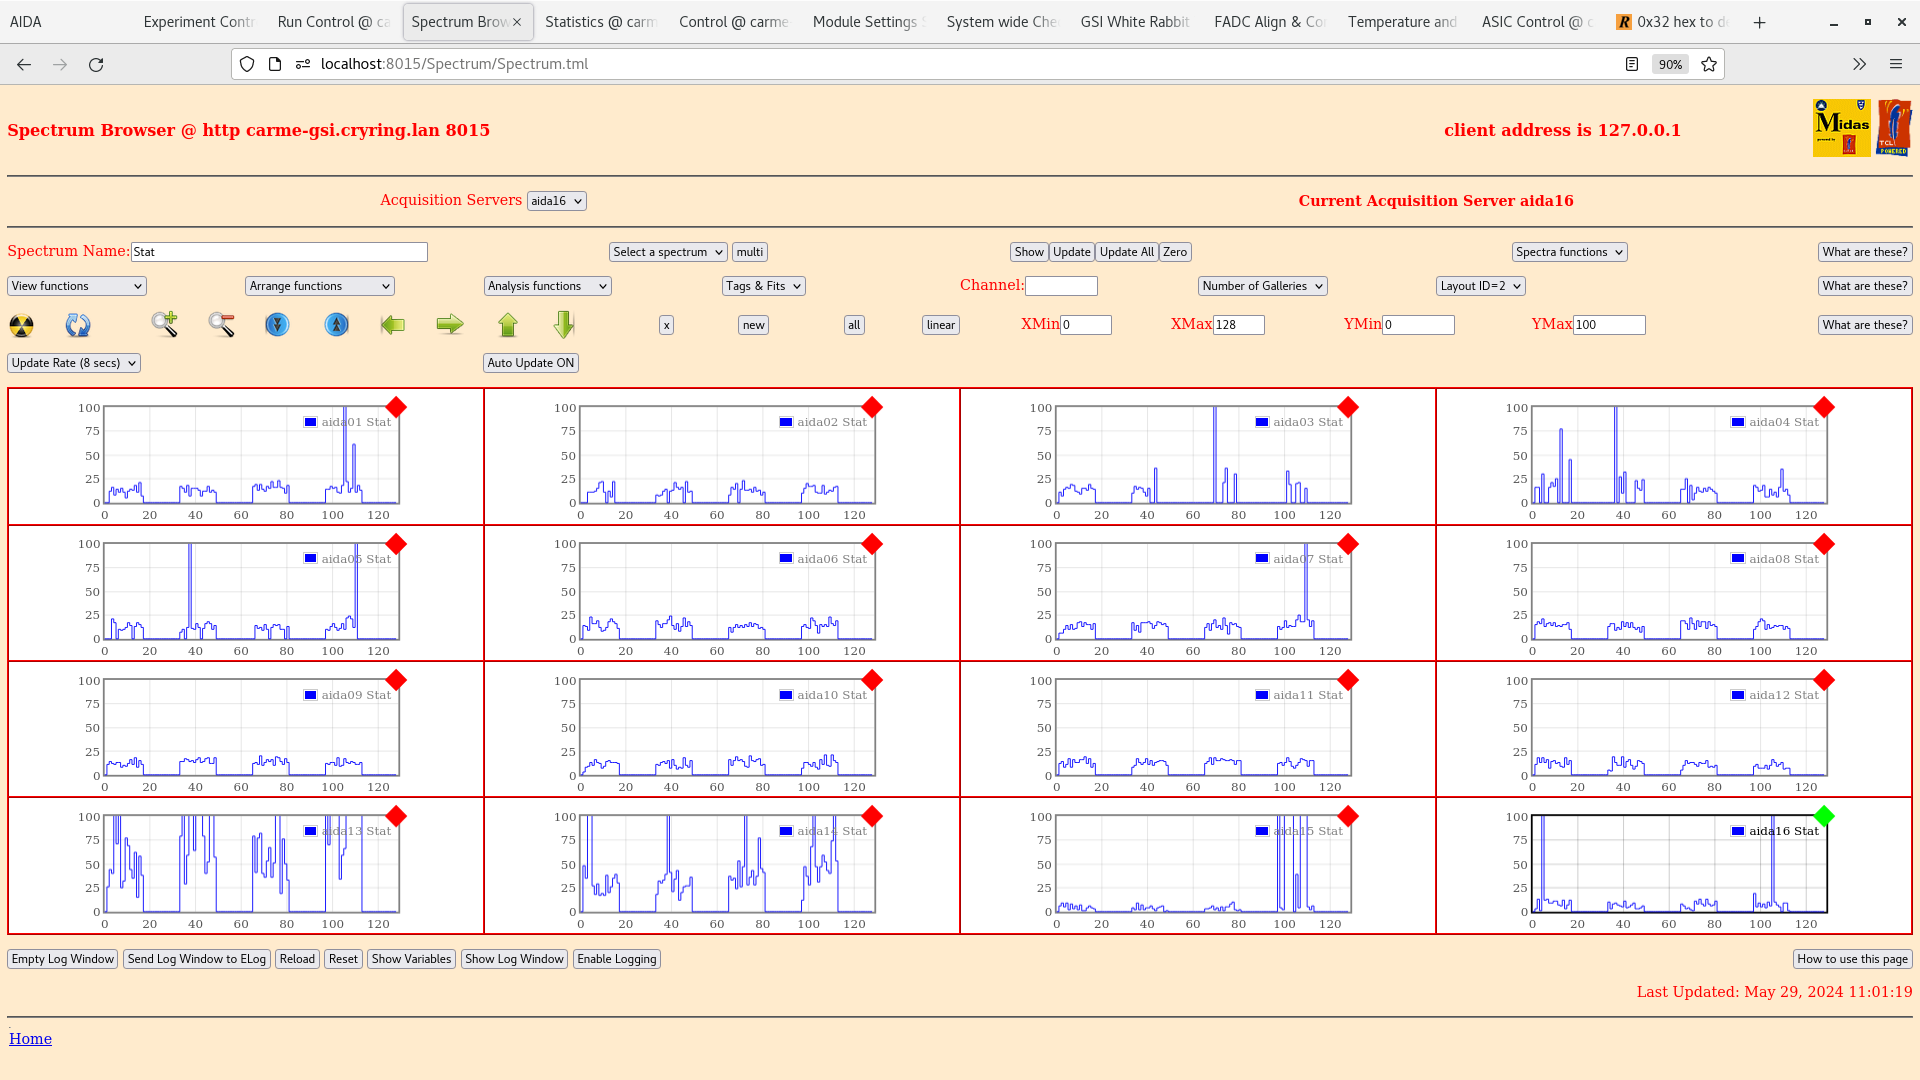Click the zoom in magnifier icon
The image size is (1920, 1080).
pyautogui.click(x=164, y=324)
